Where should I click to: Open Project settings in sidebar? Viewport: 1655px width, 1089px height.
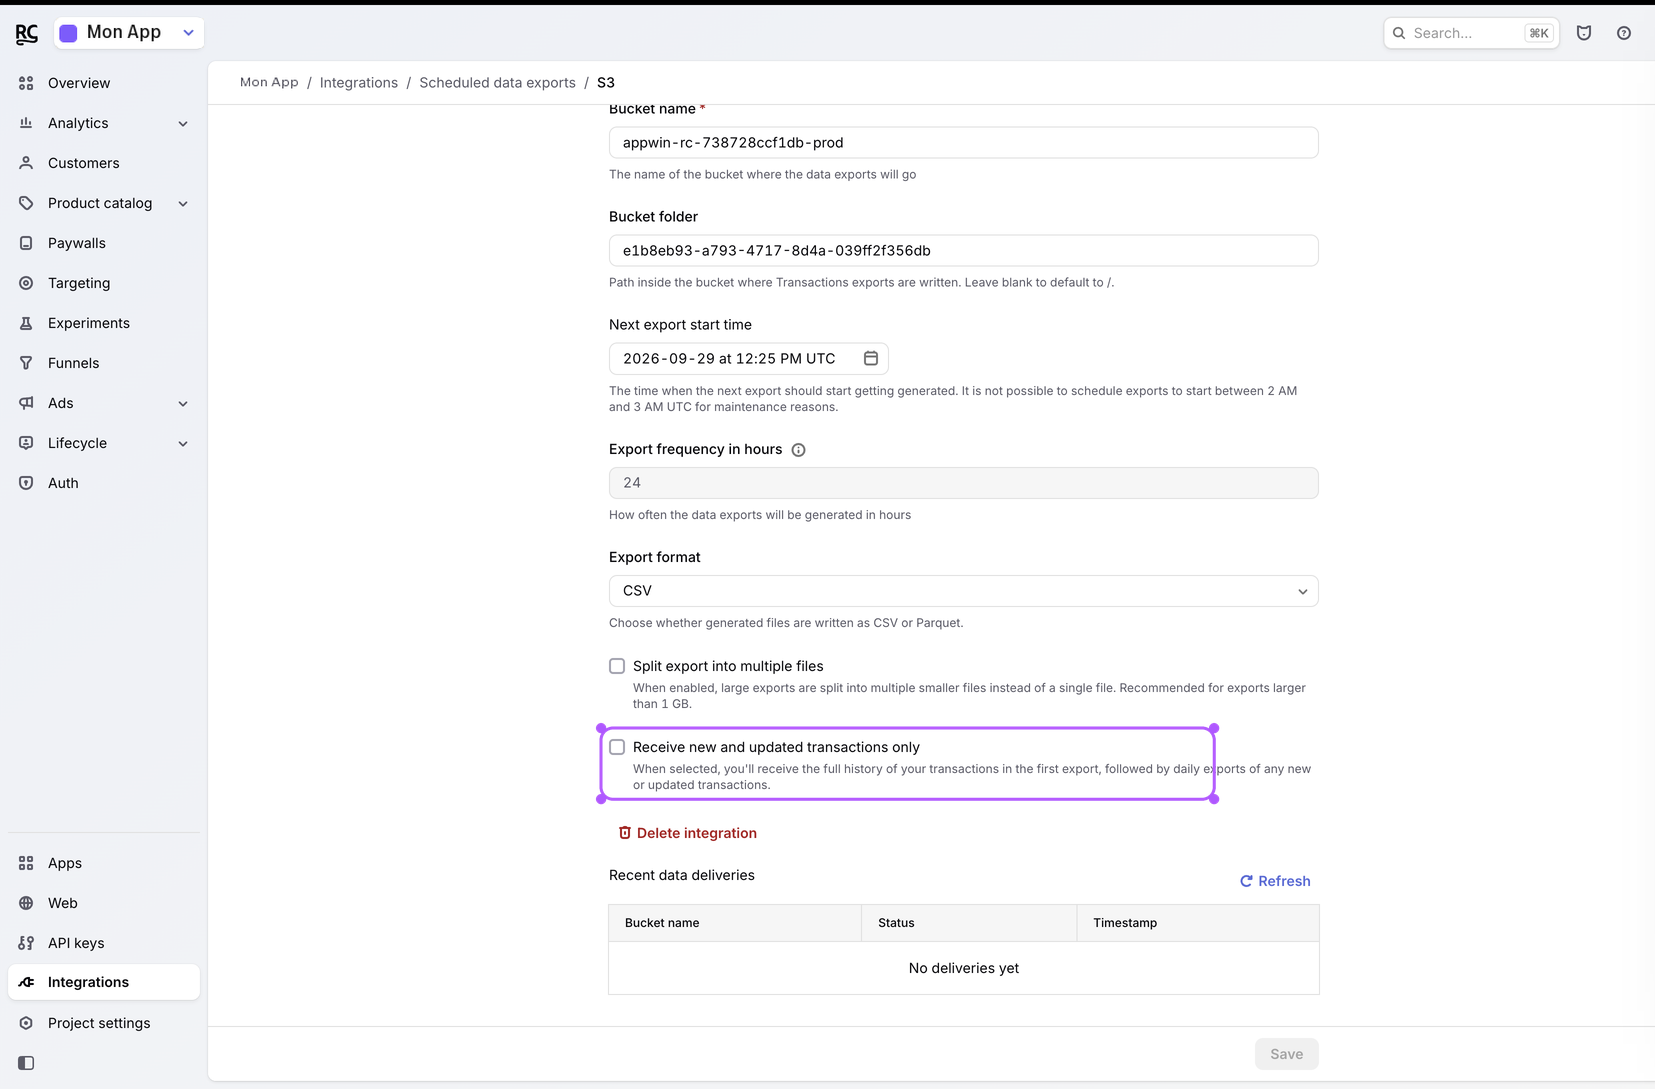104,1023
